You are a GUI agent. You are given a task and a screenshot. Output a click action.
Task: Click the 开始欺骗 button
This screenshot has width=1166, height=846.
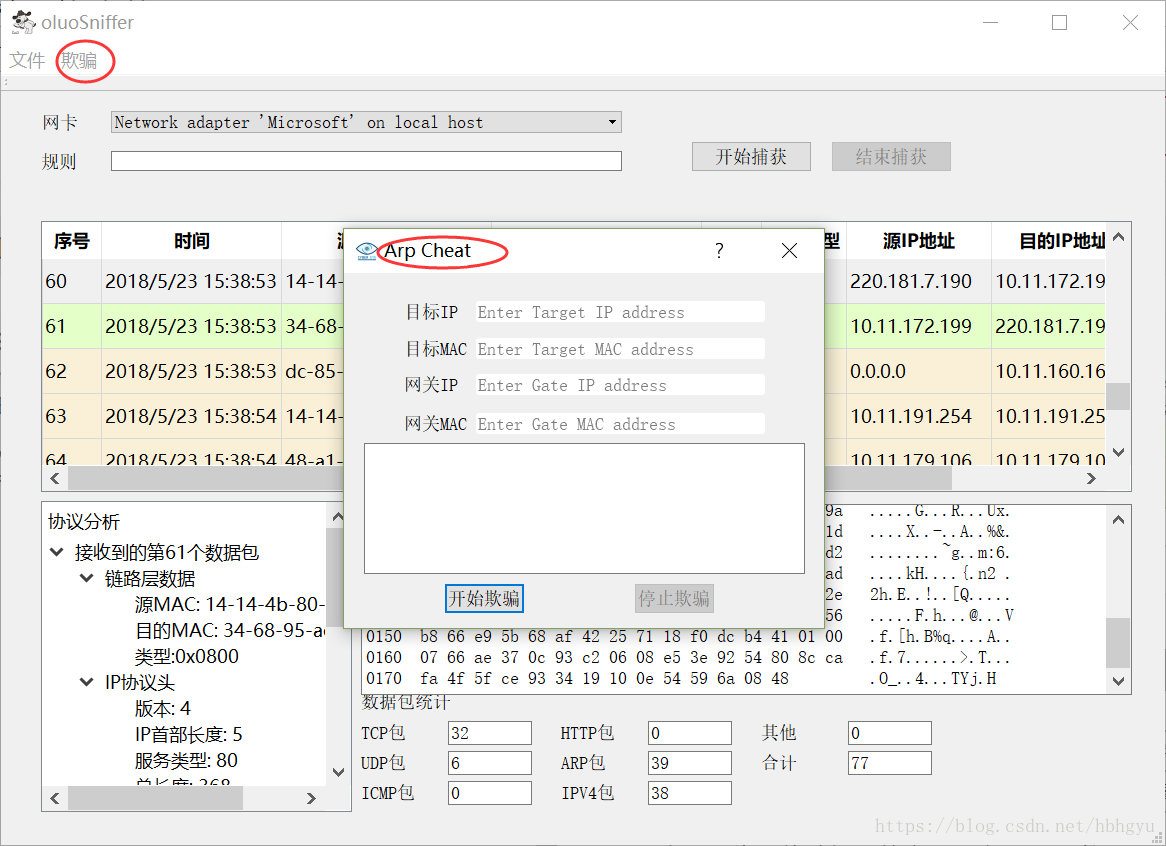484,598
